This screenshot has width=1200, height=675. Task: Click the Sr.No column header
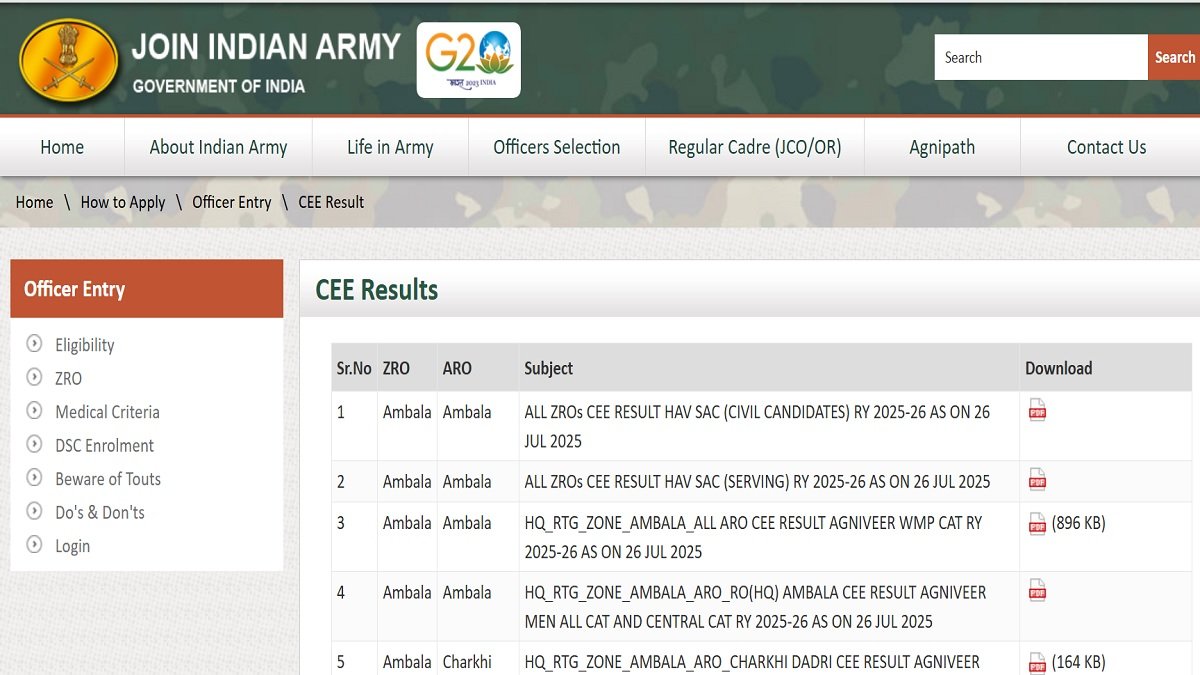pyautogui.click(x=354, y=368)
